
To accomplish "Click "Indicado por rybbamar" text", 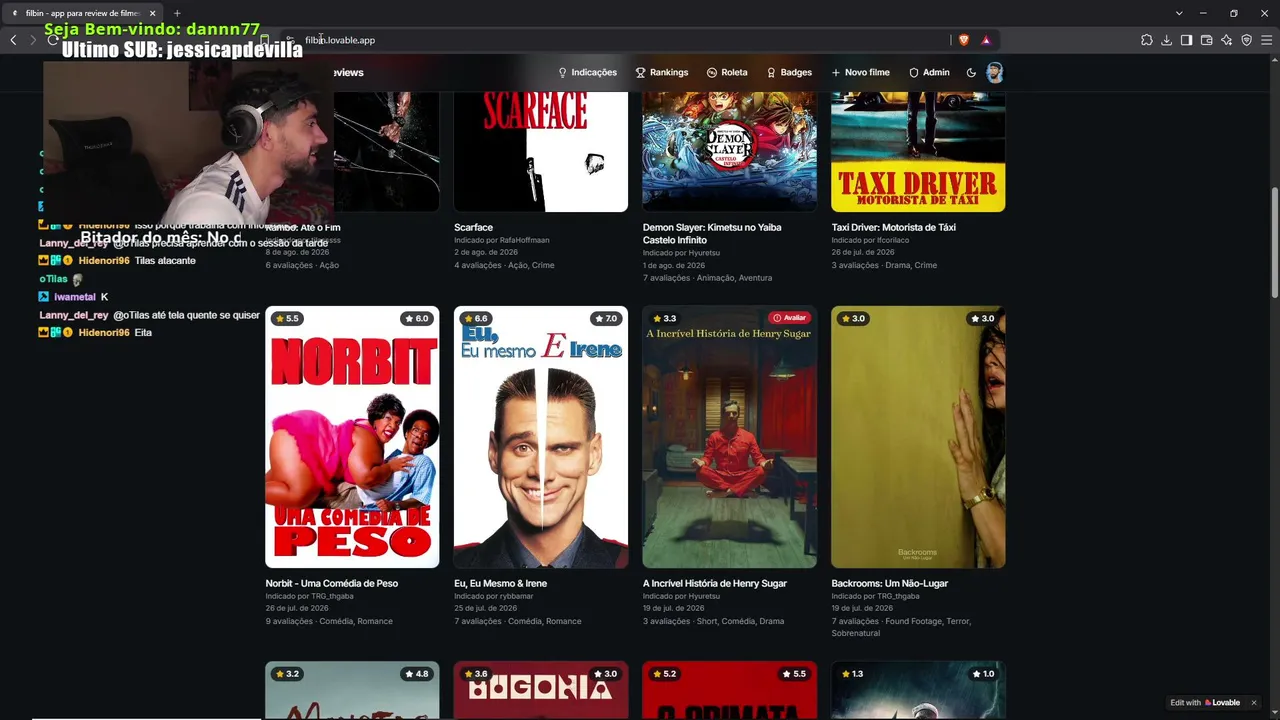I will pos(494,596).
